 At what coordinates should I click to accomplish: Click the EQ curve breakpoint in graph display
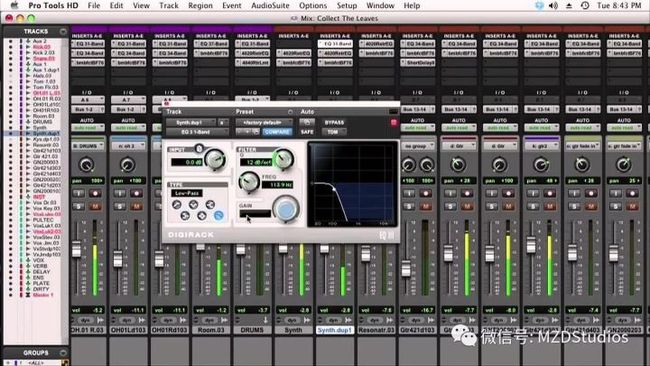coord(334,189)
